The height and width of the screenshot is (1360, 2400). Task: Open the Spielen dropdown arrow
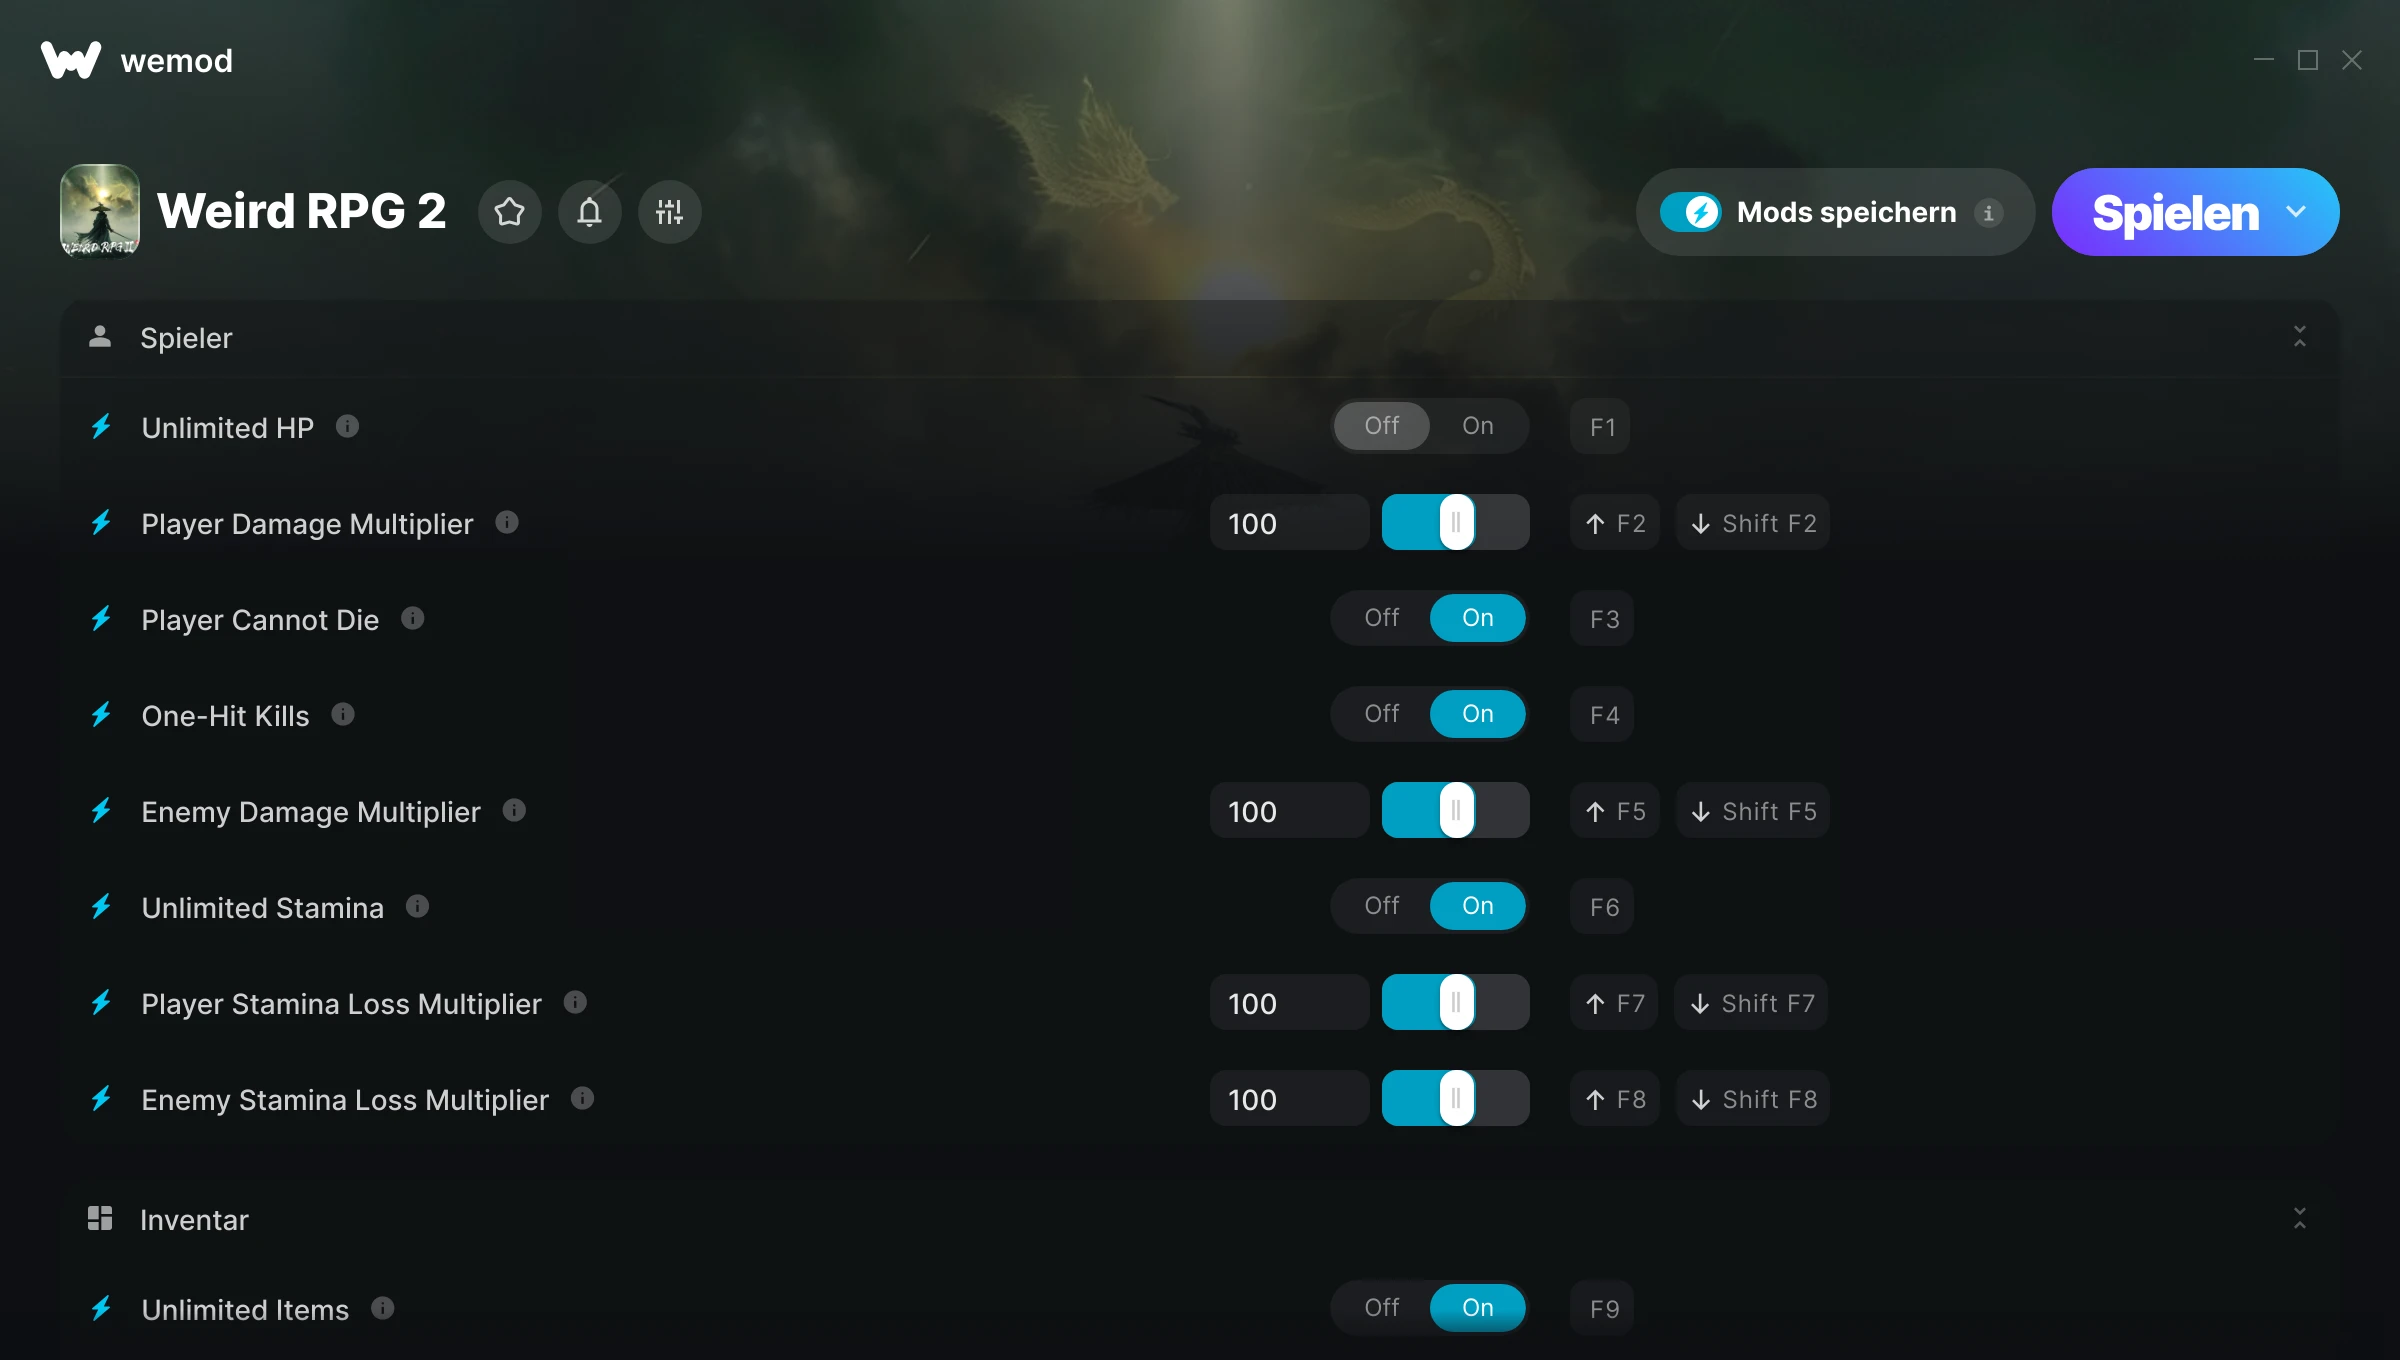[2296, 212]
